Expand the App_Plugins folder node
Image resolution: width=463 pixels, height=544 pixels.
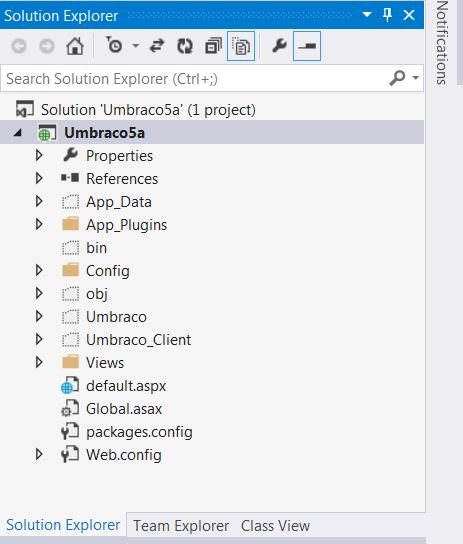click(x=39, y=224)
